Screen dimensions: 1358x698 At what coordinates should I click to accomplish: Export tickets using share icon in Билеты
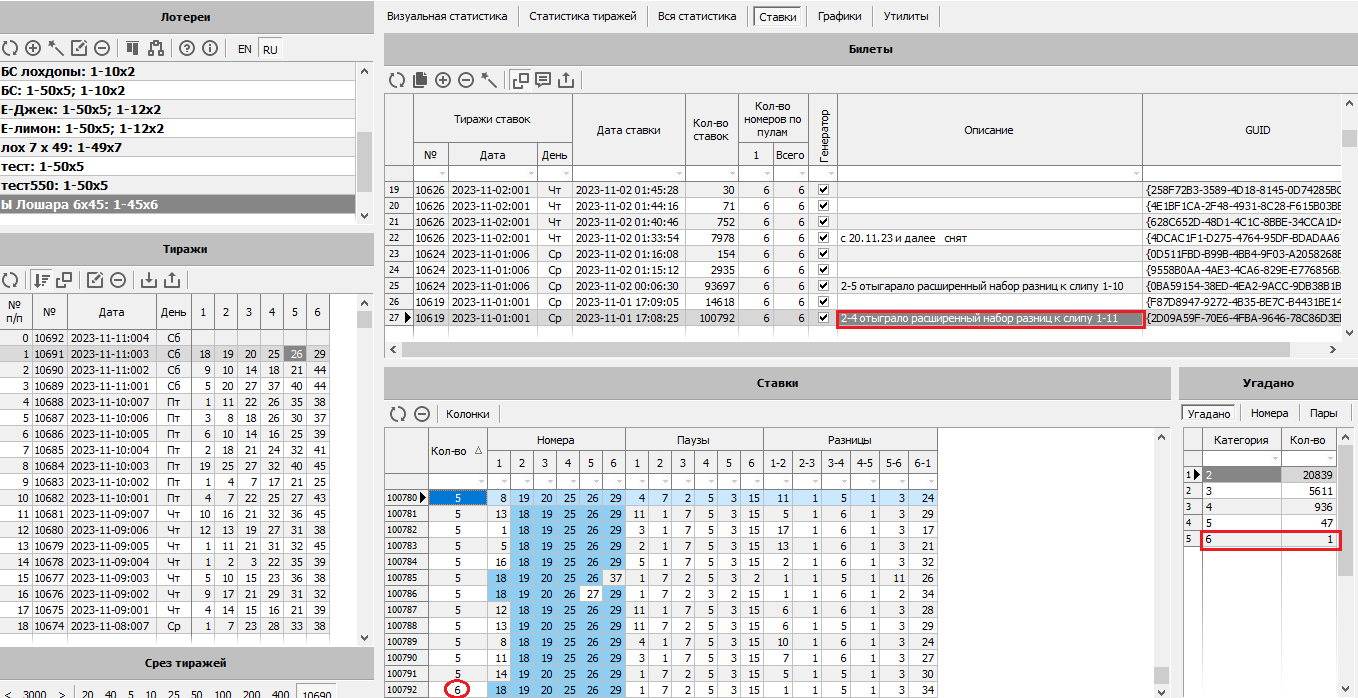click(566, 80)
